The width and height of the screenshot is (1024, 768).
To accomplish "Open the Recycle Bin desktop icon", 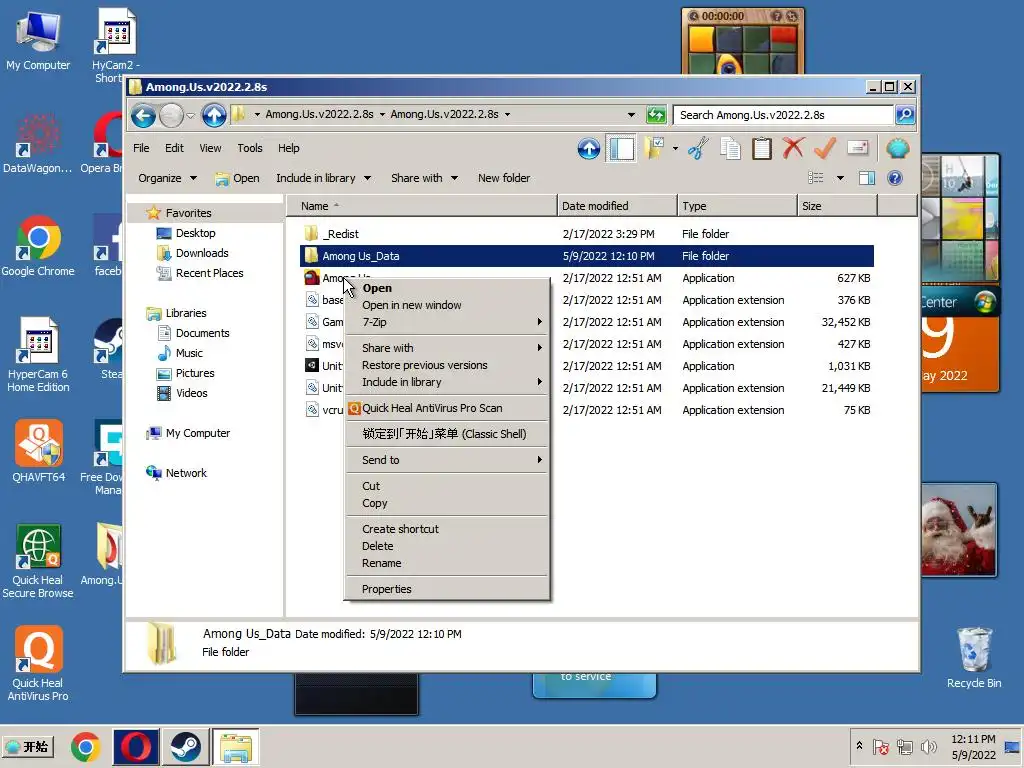I will click(974, 657).
